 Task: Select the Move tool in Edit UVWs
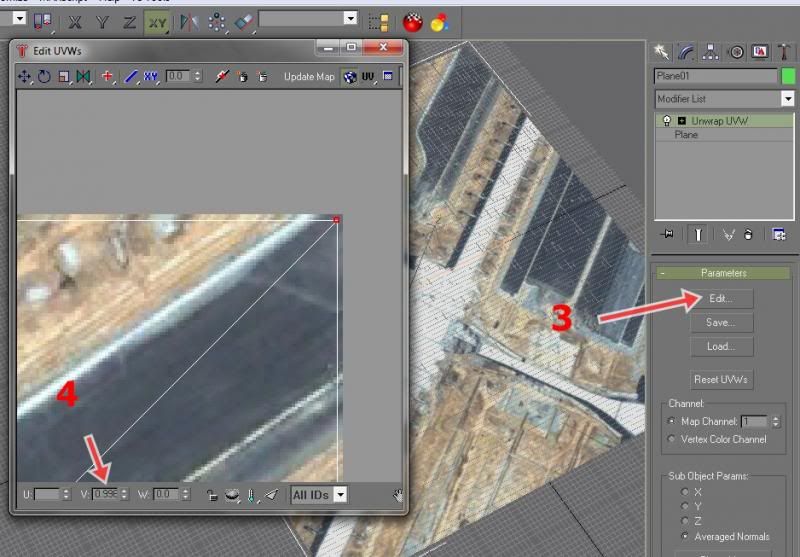(x=24, y=77)
